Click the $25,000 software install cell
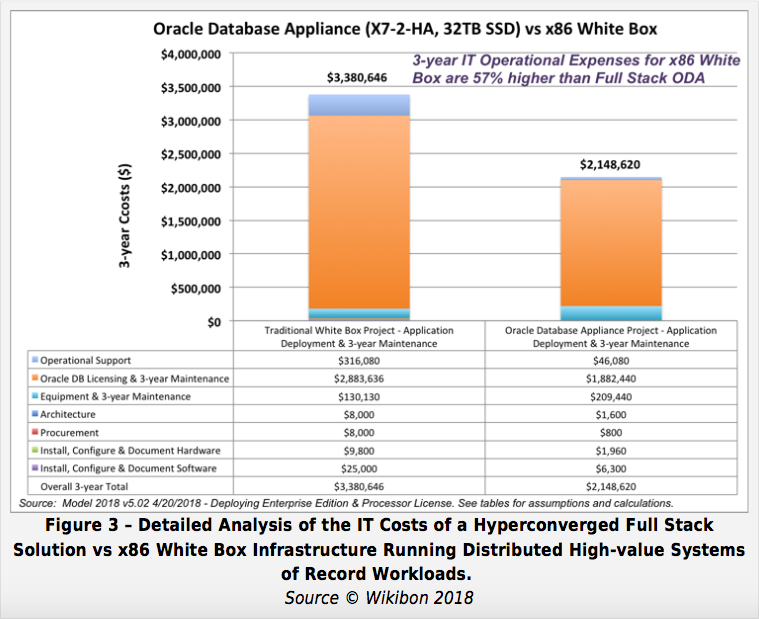 [359, 469]
